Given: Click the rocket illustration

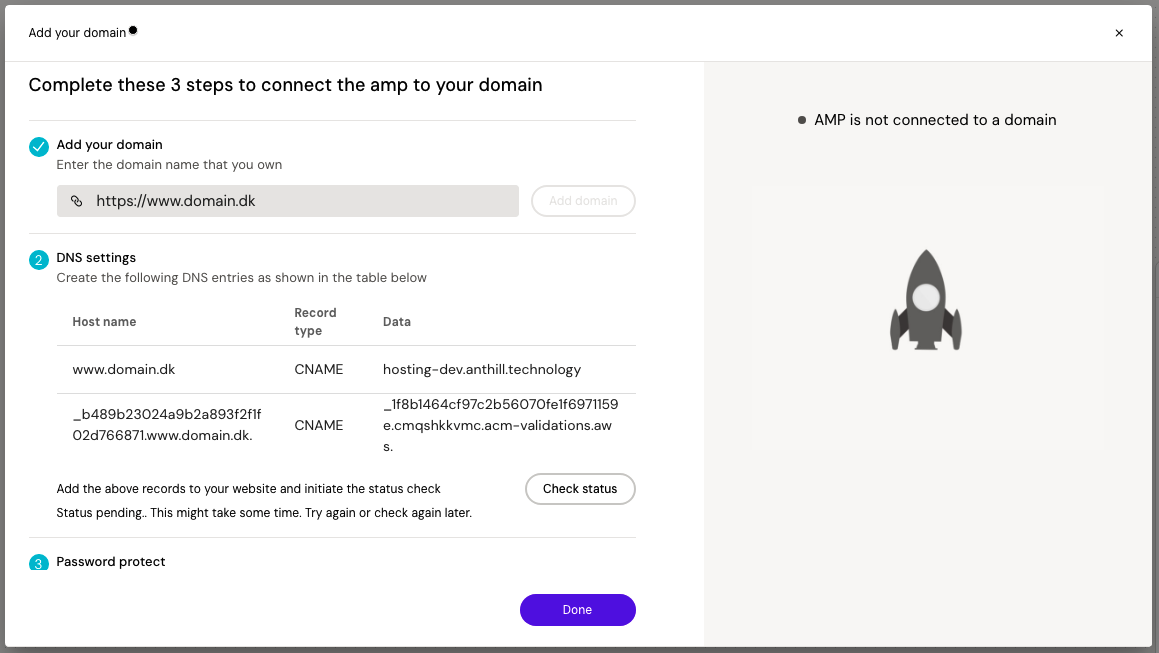Looking at the screenshot, I should pyautogui.click(x=926, y=300).
